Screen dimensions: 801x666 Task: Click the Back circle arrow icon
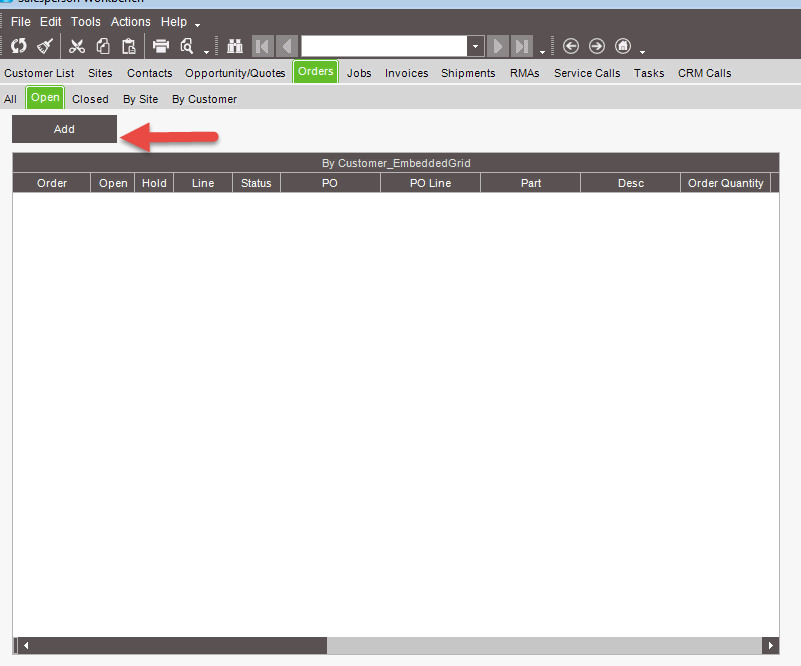[571, 46]
